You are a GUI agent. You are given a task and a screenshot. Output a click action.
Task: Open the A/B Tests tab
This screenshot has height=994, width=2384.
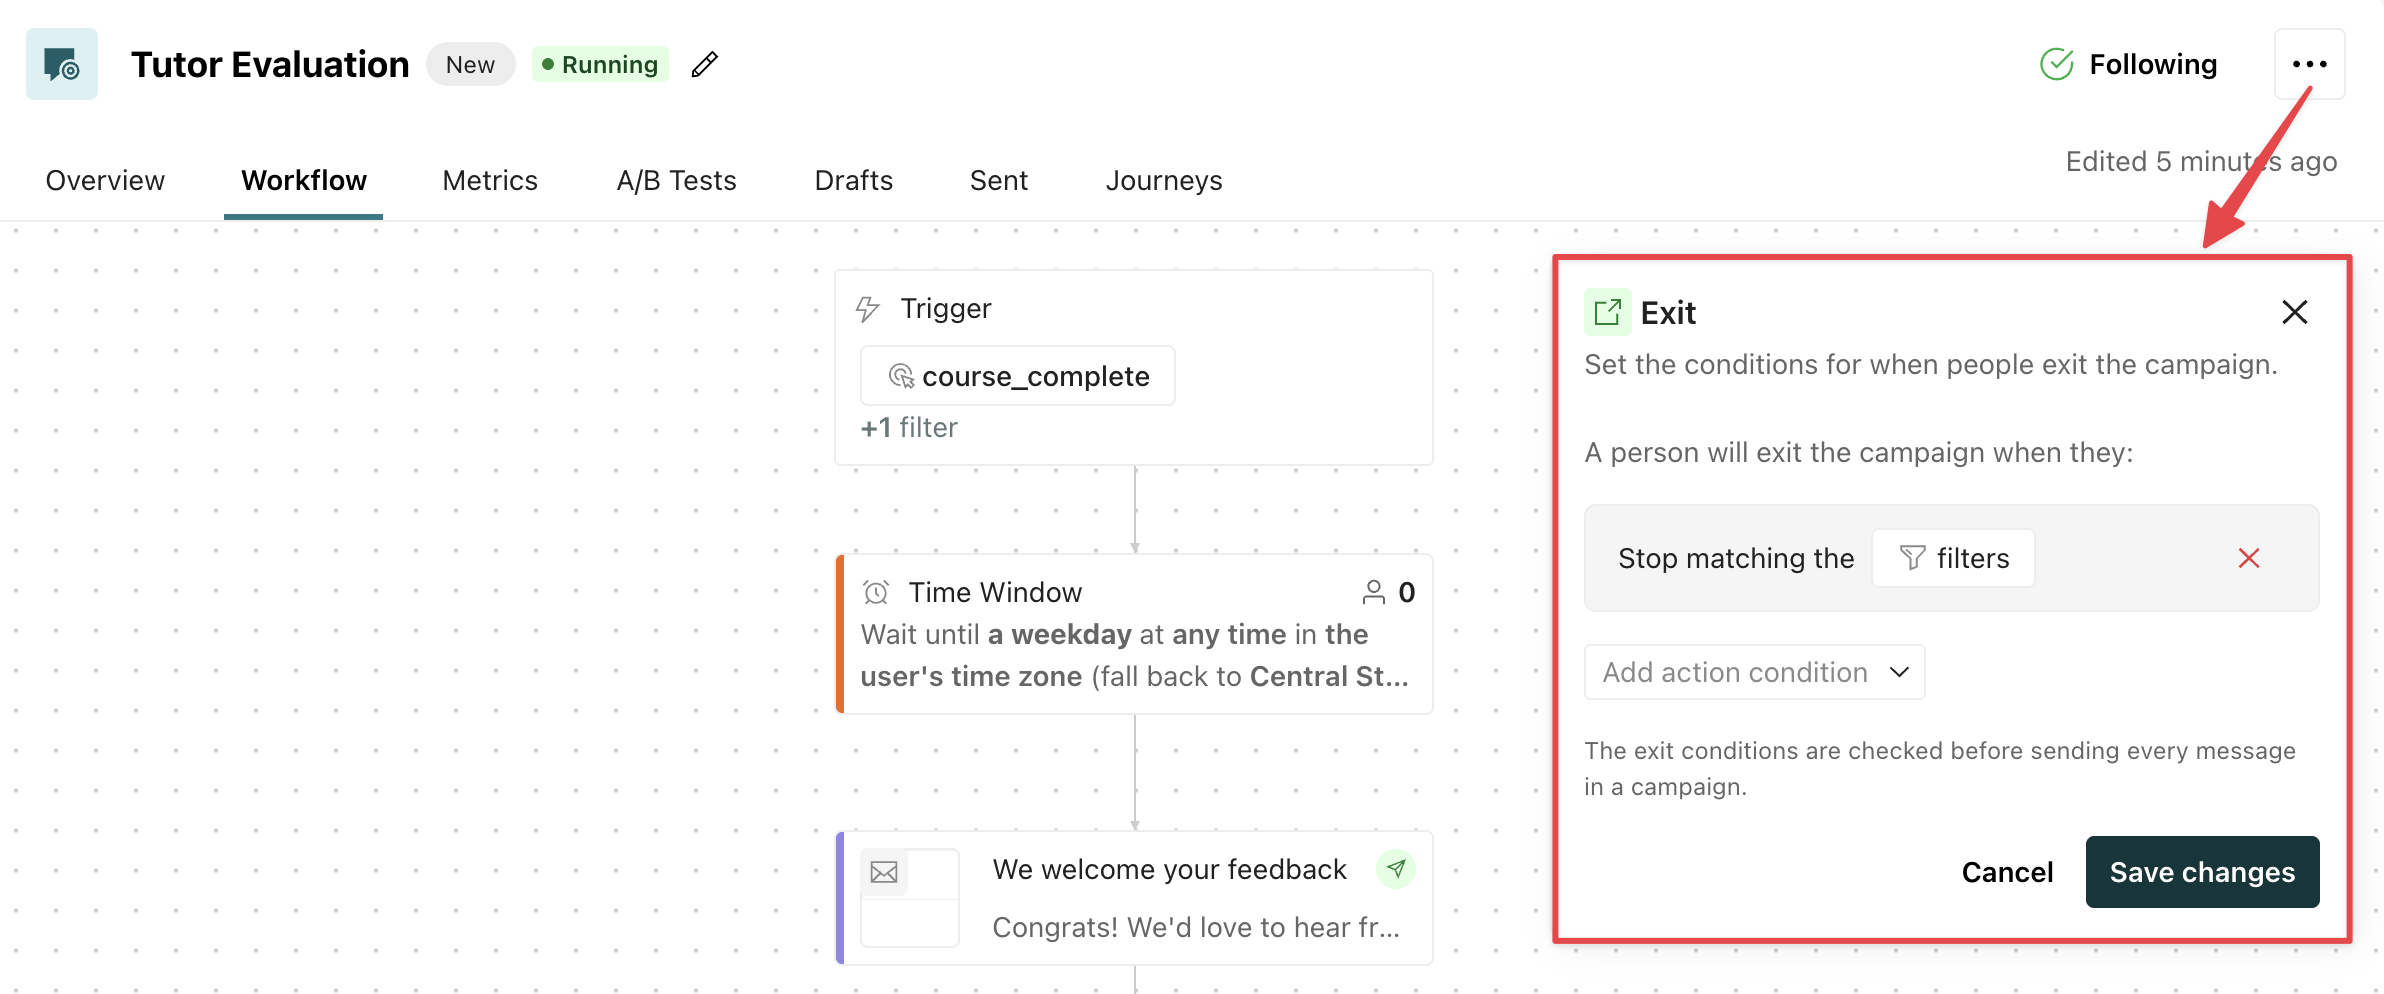point(676,180)
